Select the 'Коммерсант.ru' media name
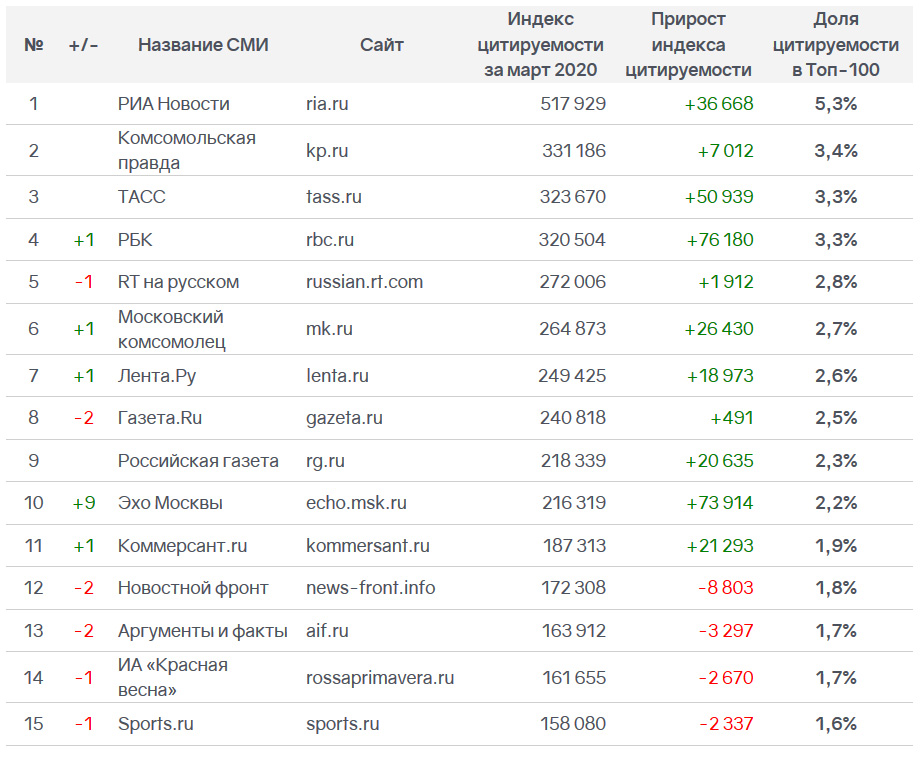Viewport: 924px width, 760px height. pyautogui.click(x=182, y=546)
